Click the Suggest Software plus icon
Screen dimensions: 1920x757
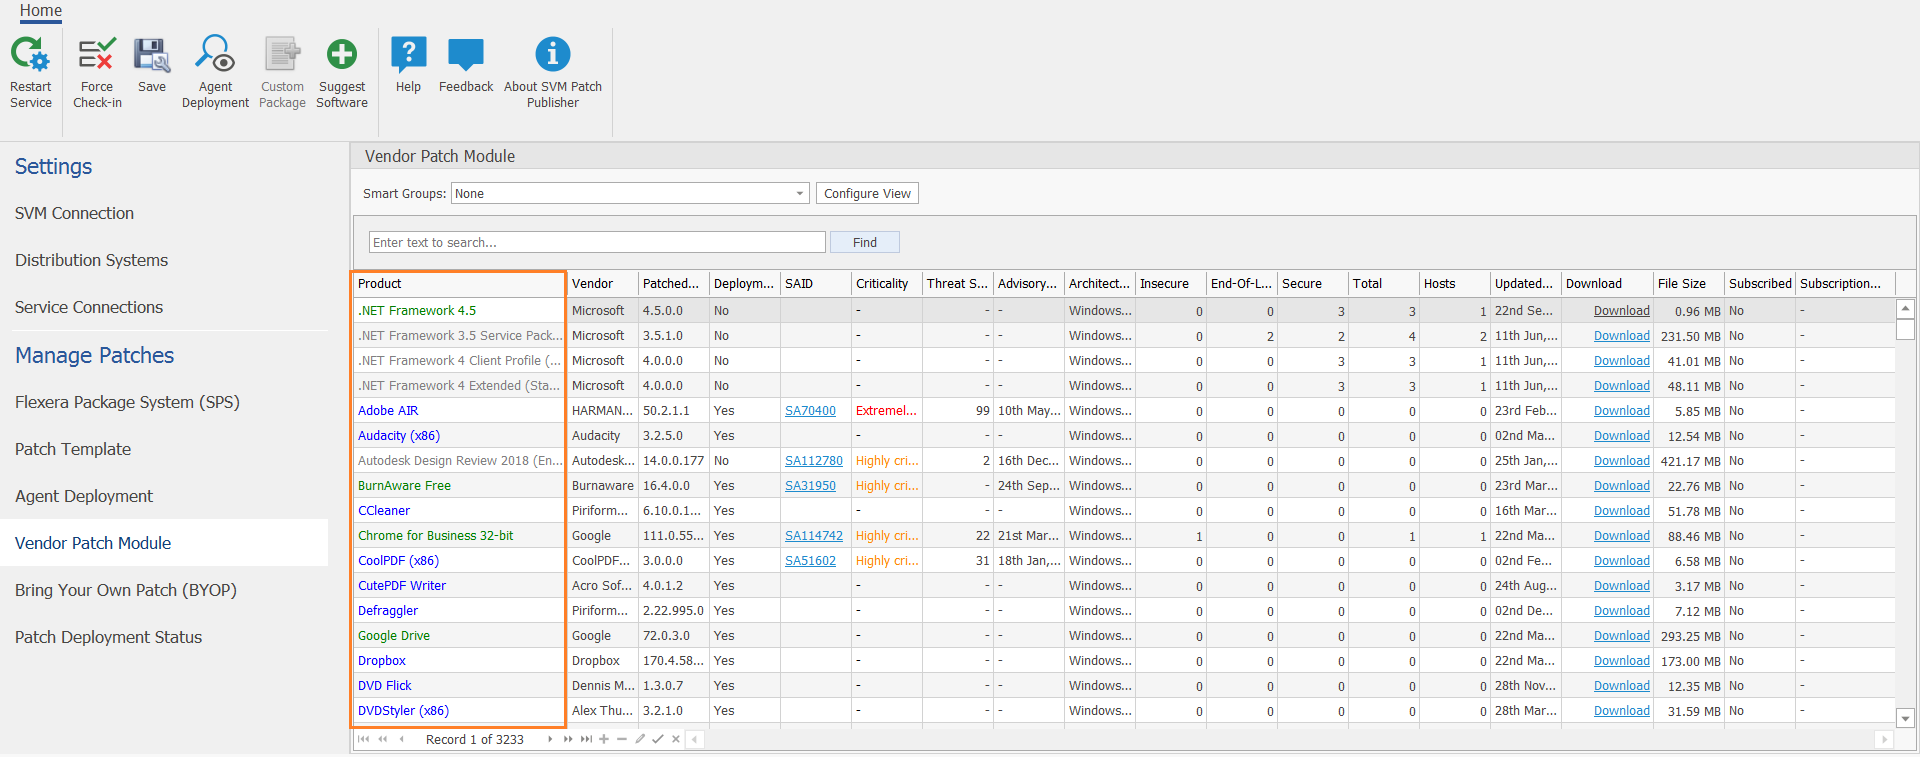(342, 54)
